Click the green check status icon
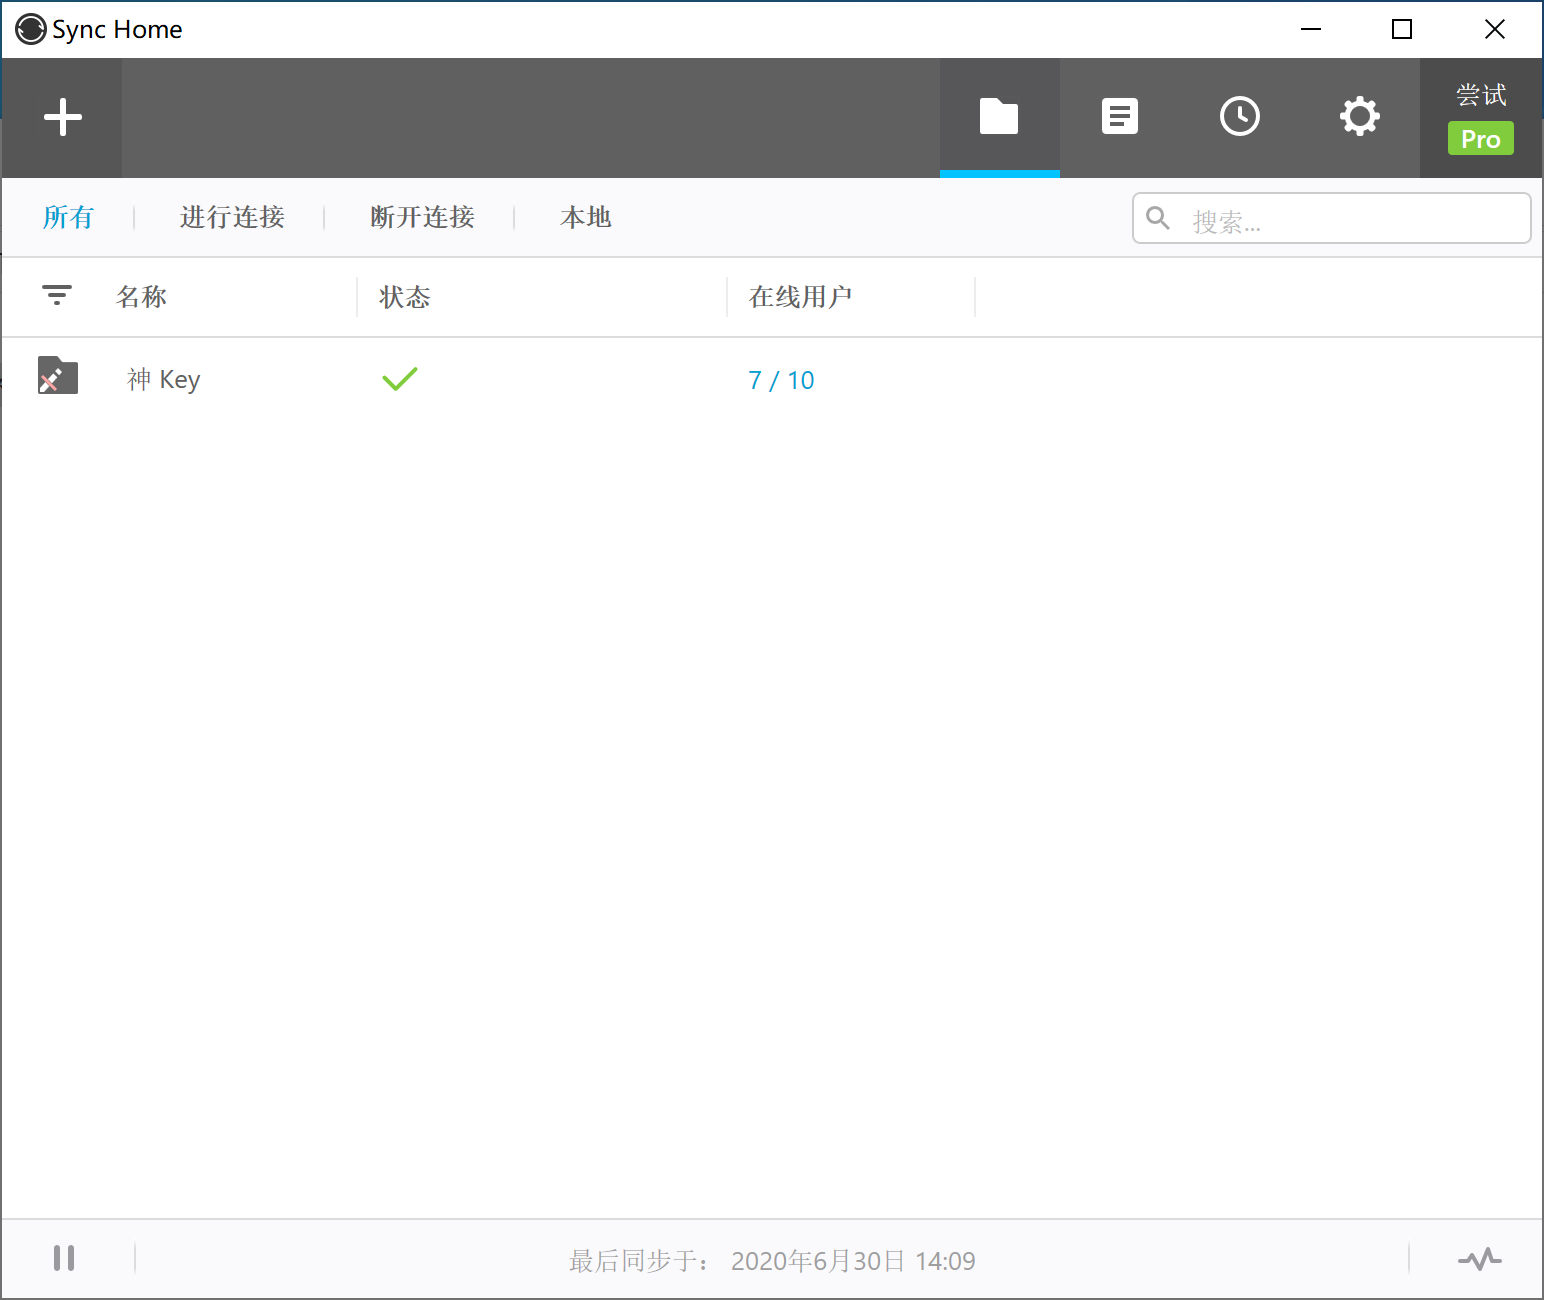Screen dimensions: 1544x1300 (400, 379)
